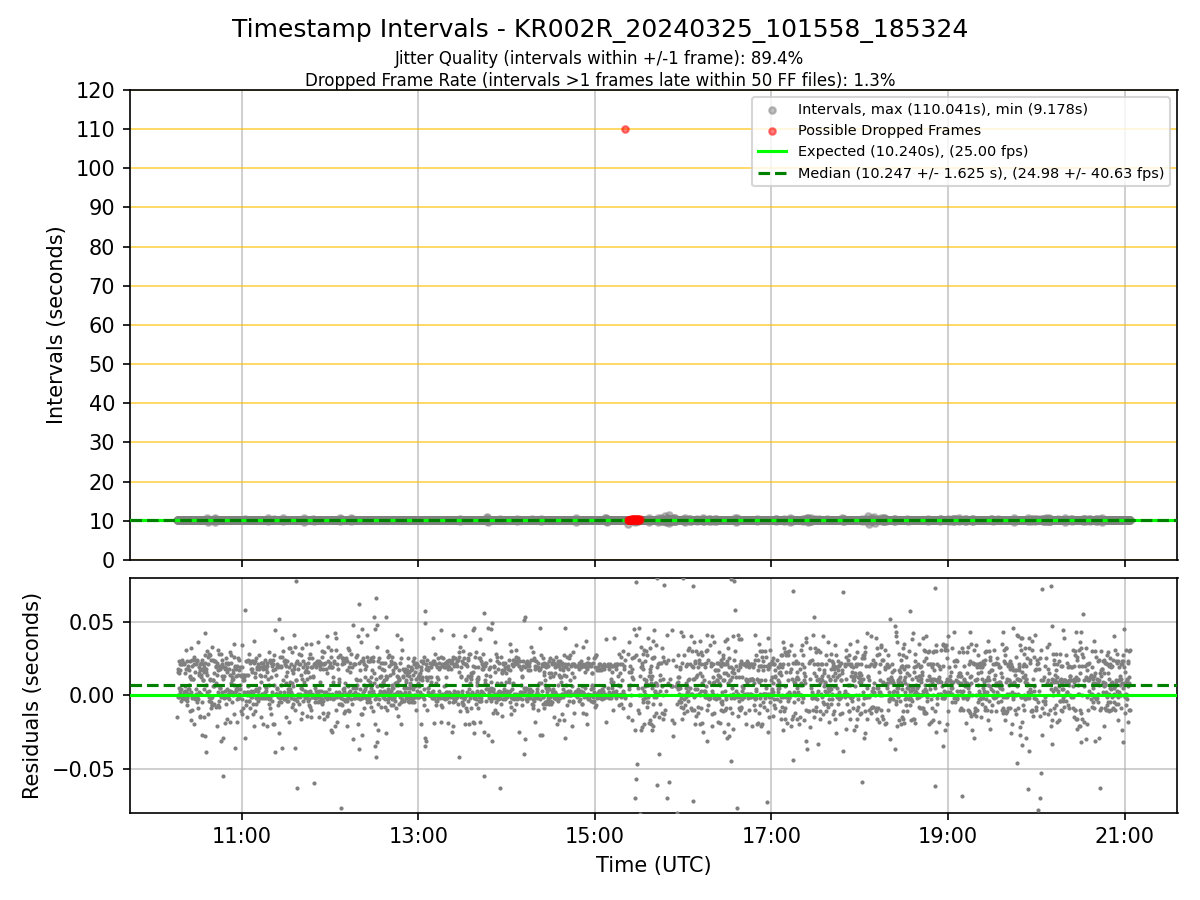The height and width of the screenshot is (900, 1200).
Task: Click the x-axis tick label '15:00'
Action: pos(595,834)
